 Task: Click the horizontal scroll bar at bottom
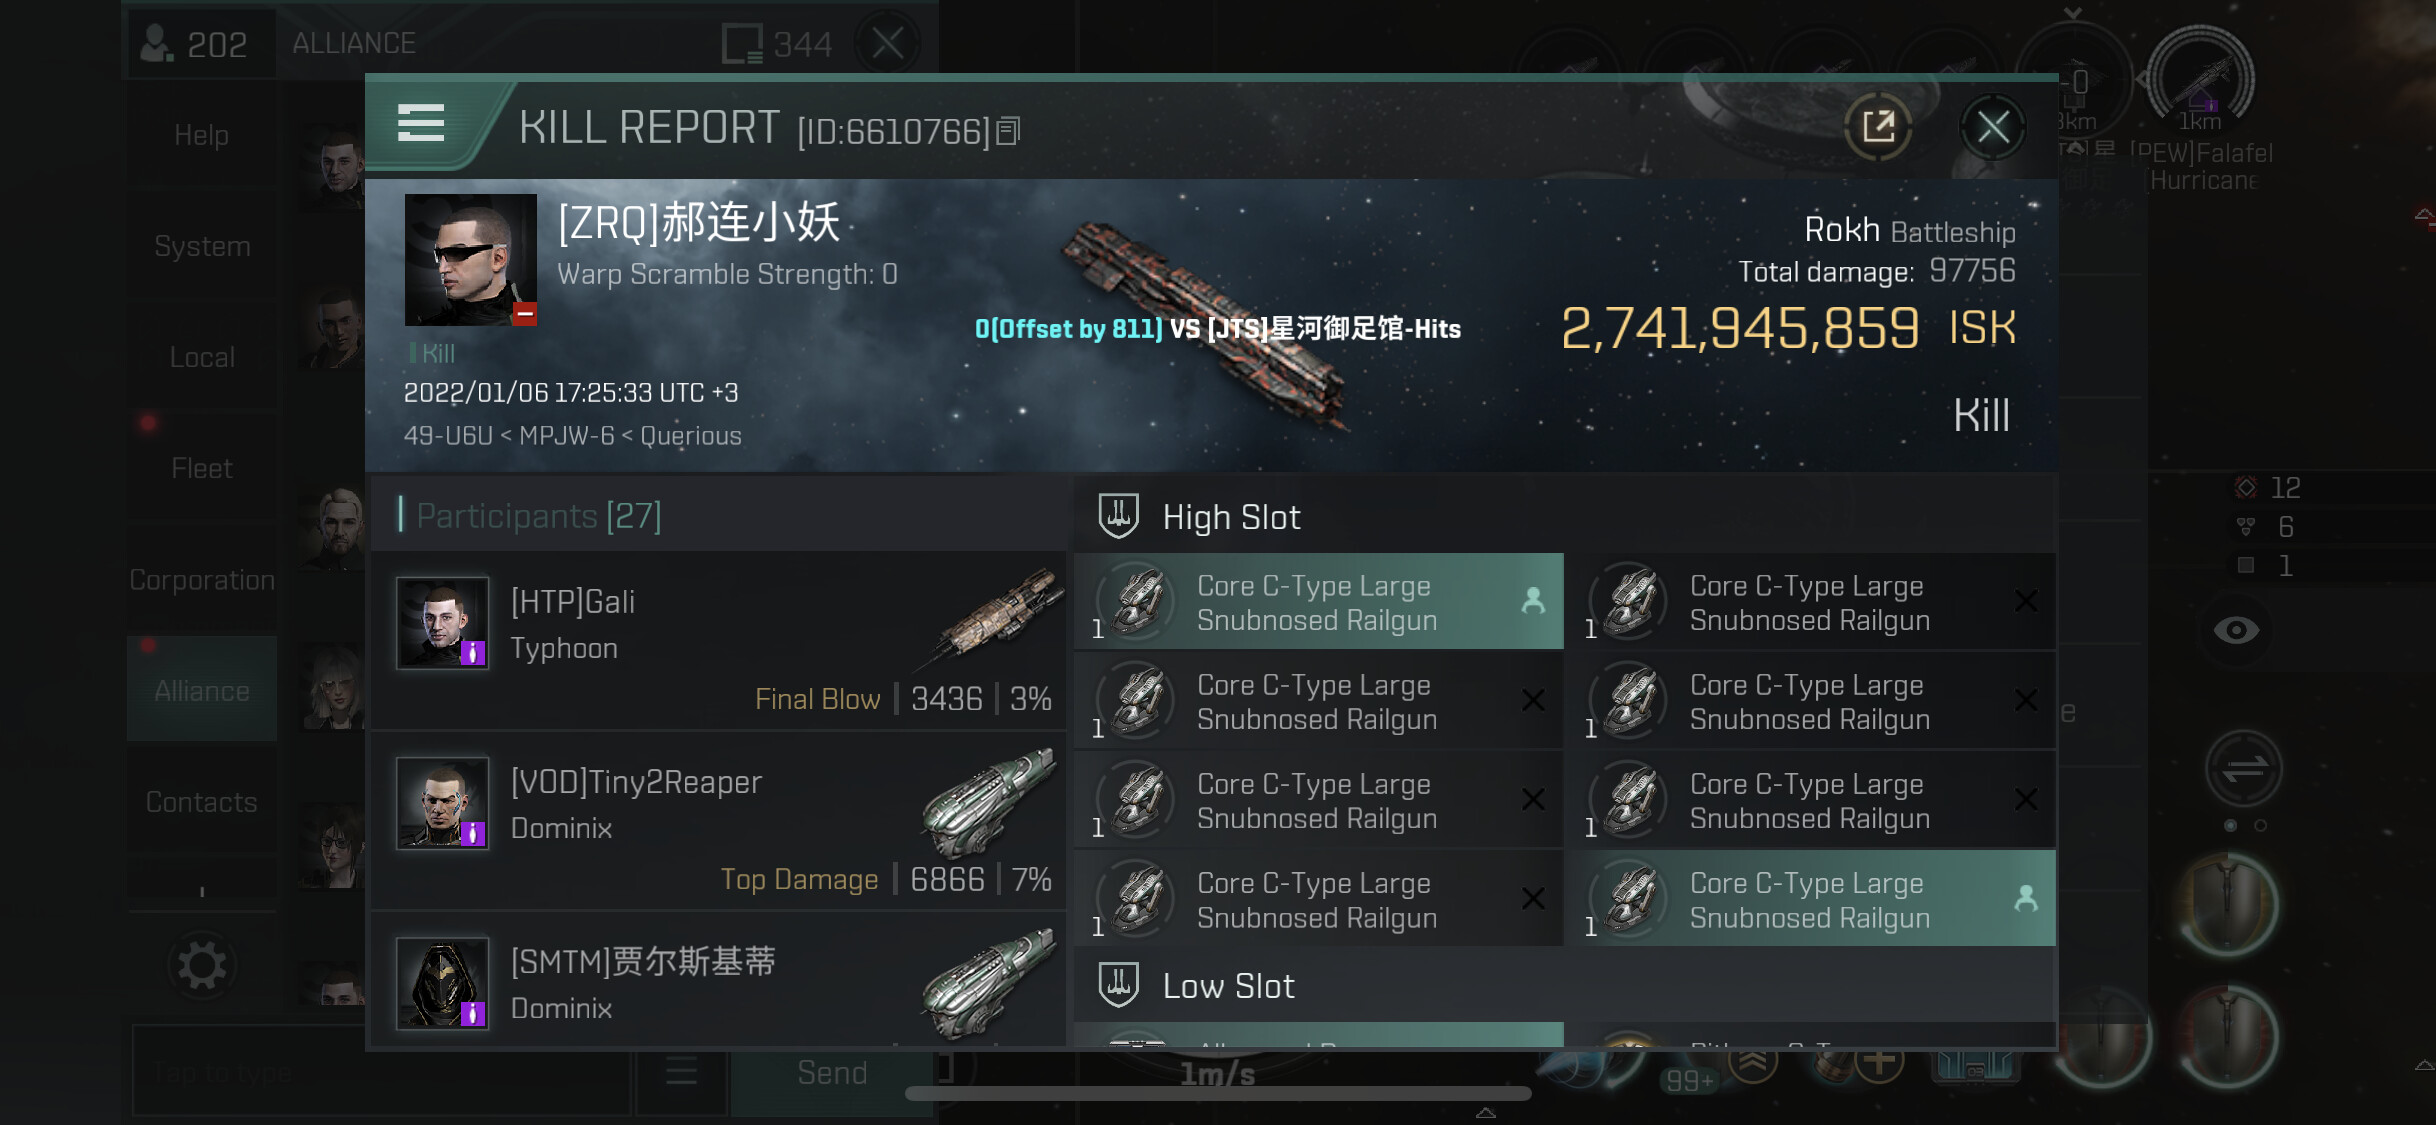point(1218,1093)
